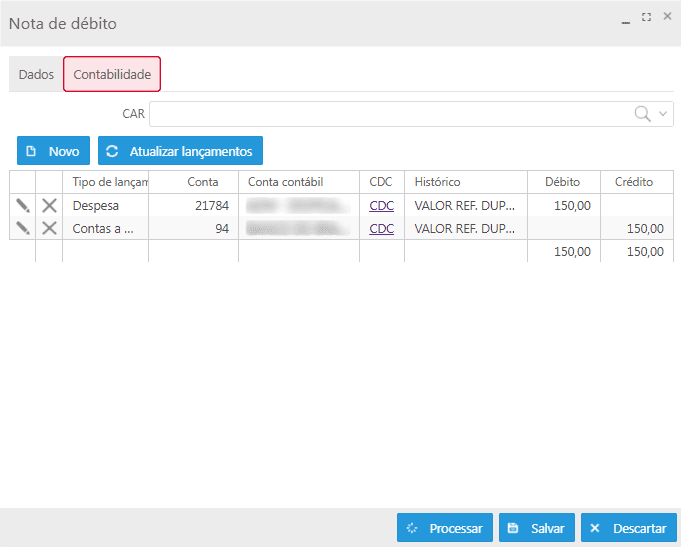Select the Contabilidade tab
This screenshot has width=681, height=547.
pyautogui.click(x=112, y=75)
